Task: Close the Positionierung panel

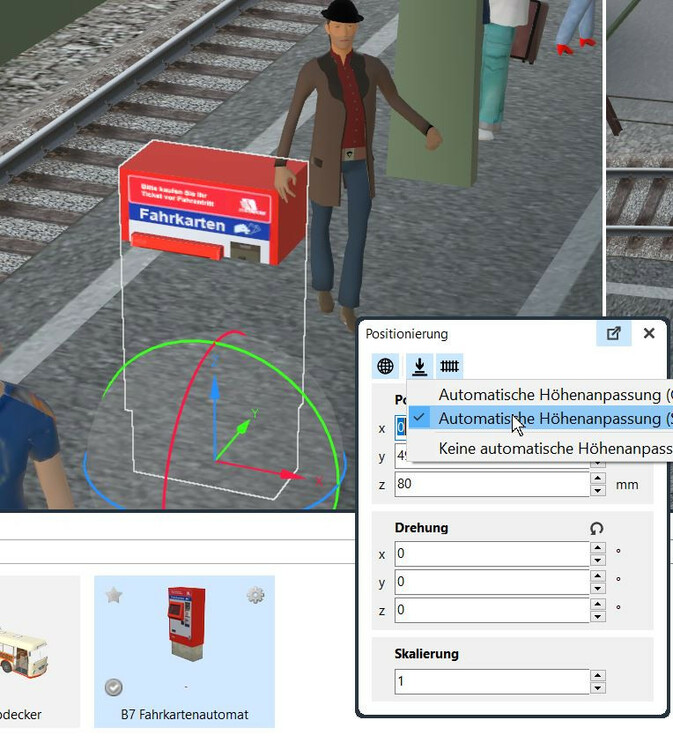Action: [649, 334]
